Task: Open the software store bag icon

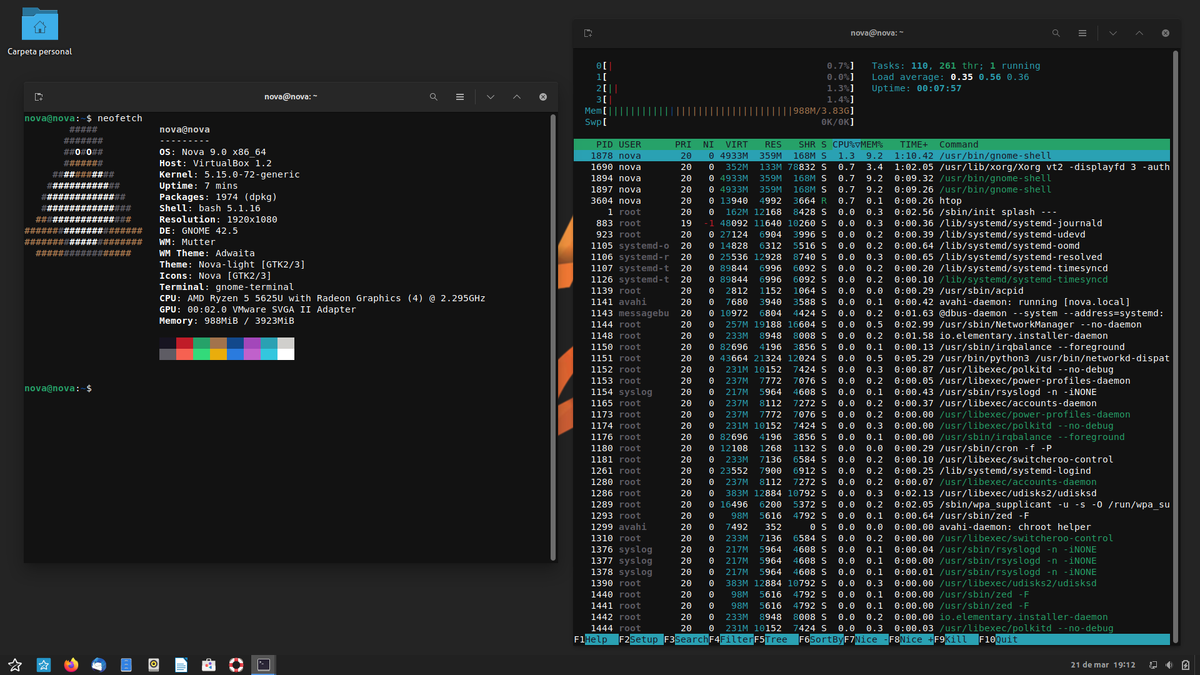Action: tap(208, 664)
